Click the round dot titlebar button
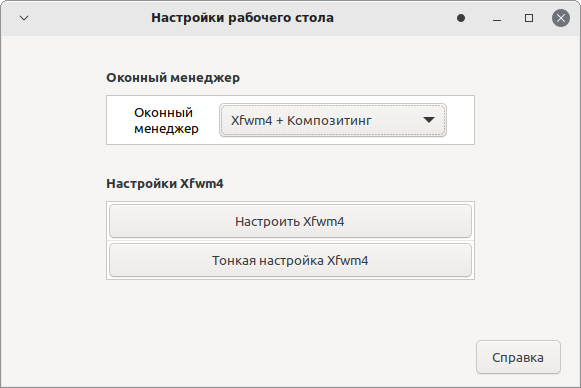The width and height of the screenshot is (581, 388). pyautogui.click(x=461, y=18)
